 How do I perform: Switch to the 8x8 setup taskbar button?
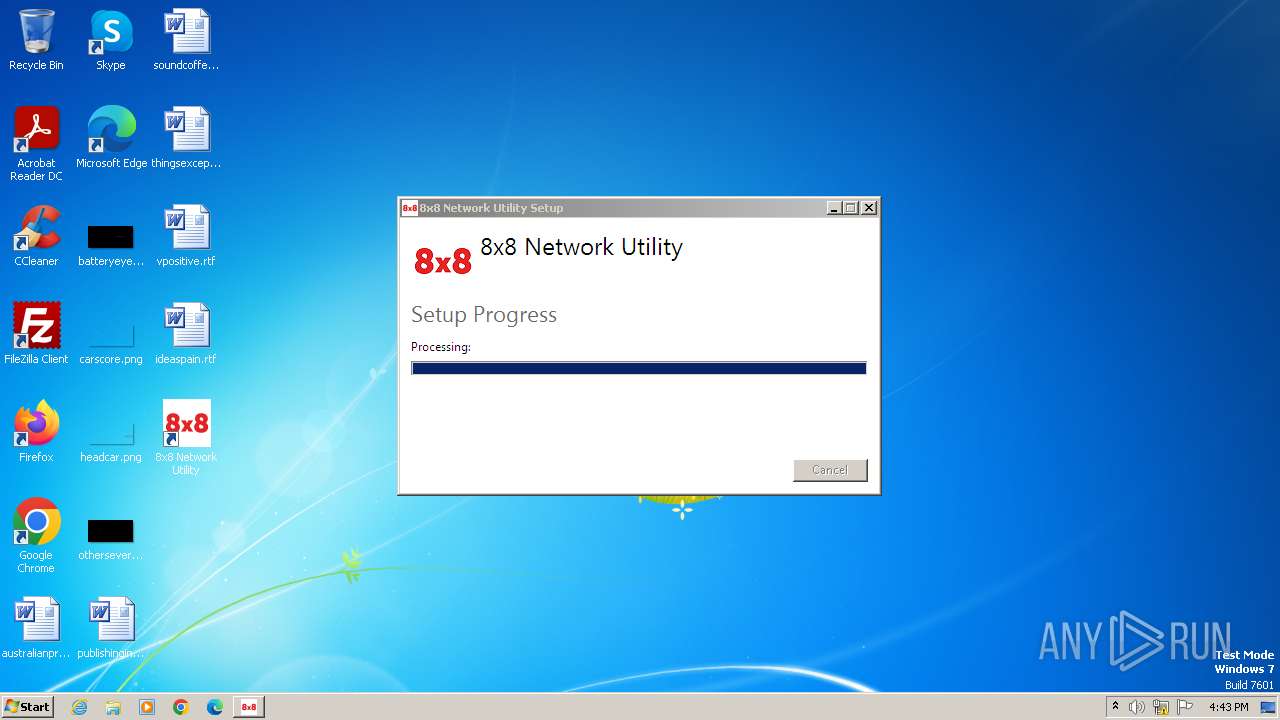(x=249, y=707)
